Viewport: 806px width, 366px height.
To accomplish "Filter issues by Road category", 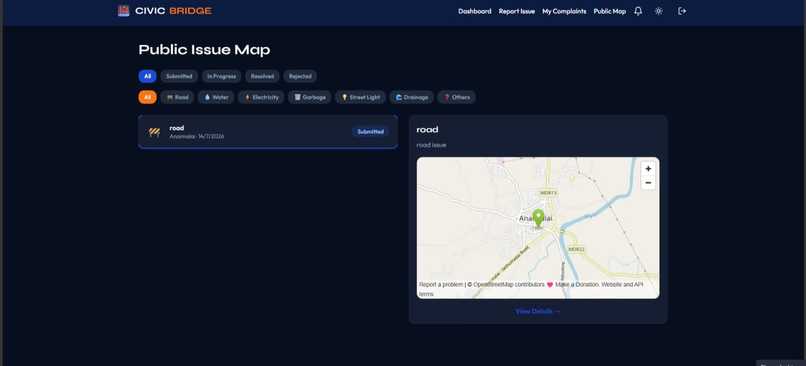I will [177, 97].
